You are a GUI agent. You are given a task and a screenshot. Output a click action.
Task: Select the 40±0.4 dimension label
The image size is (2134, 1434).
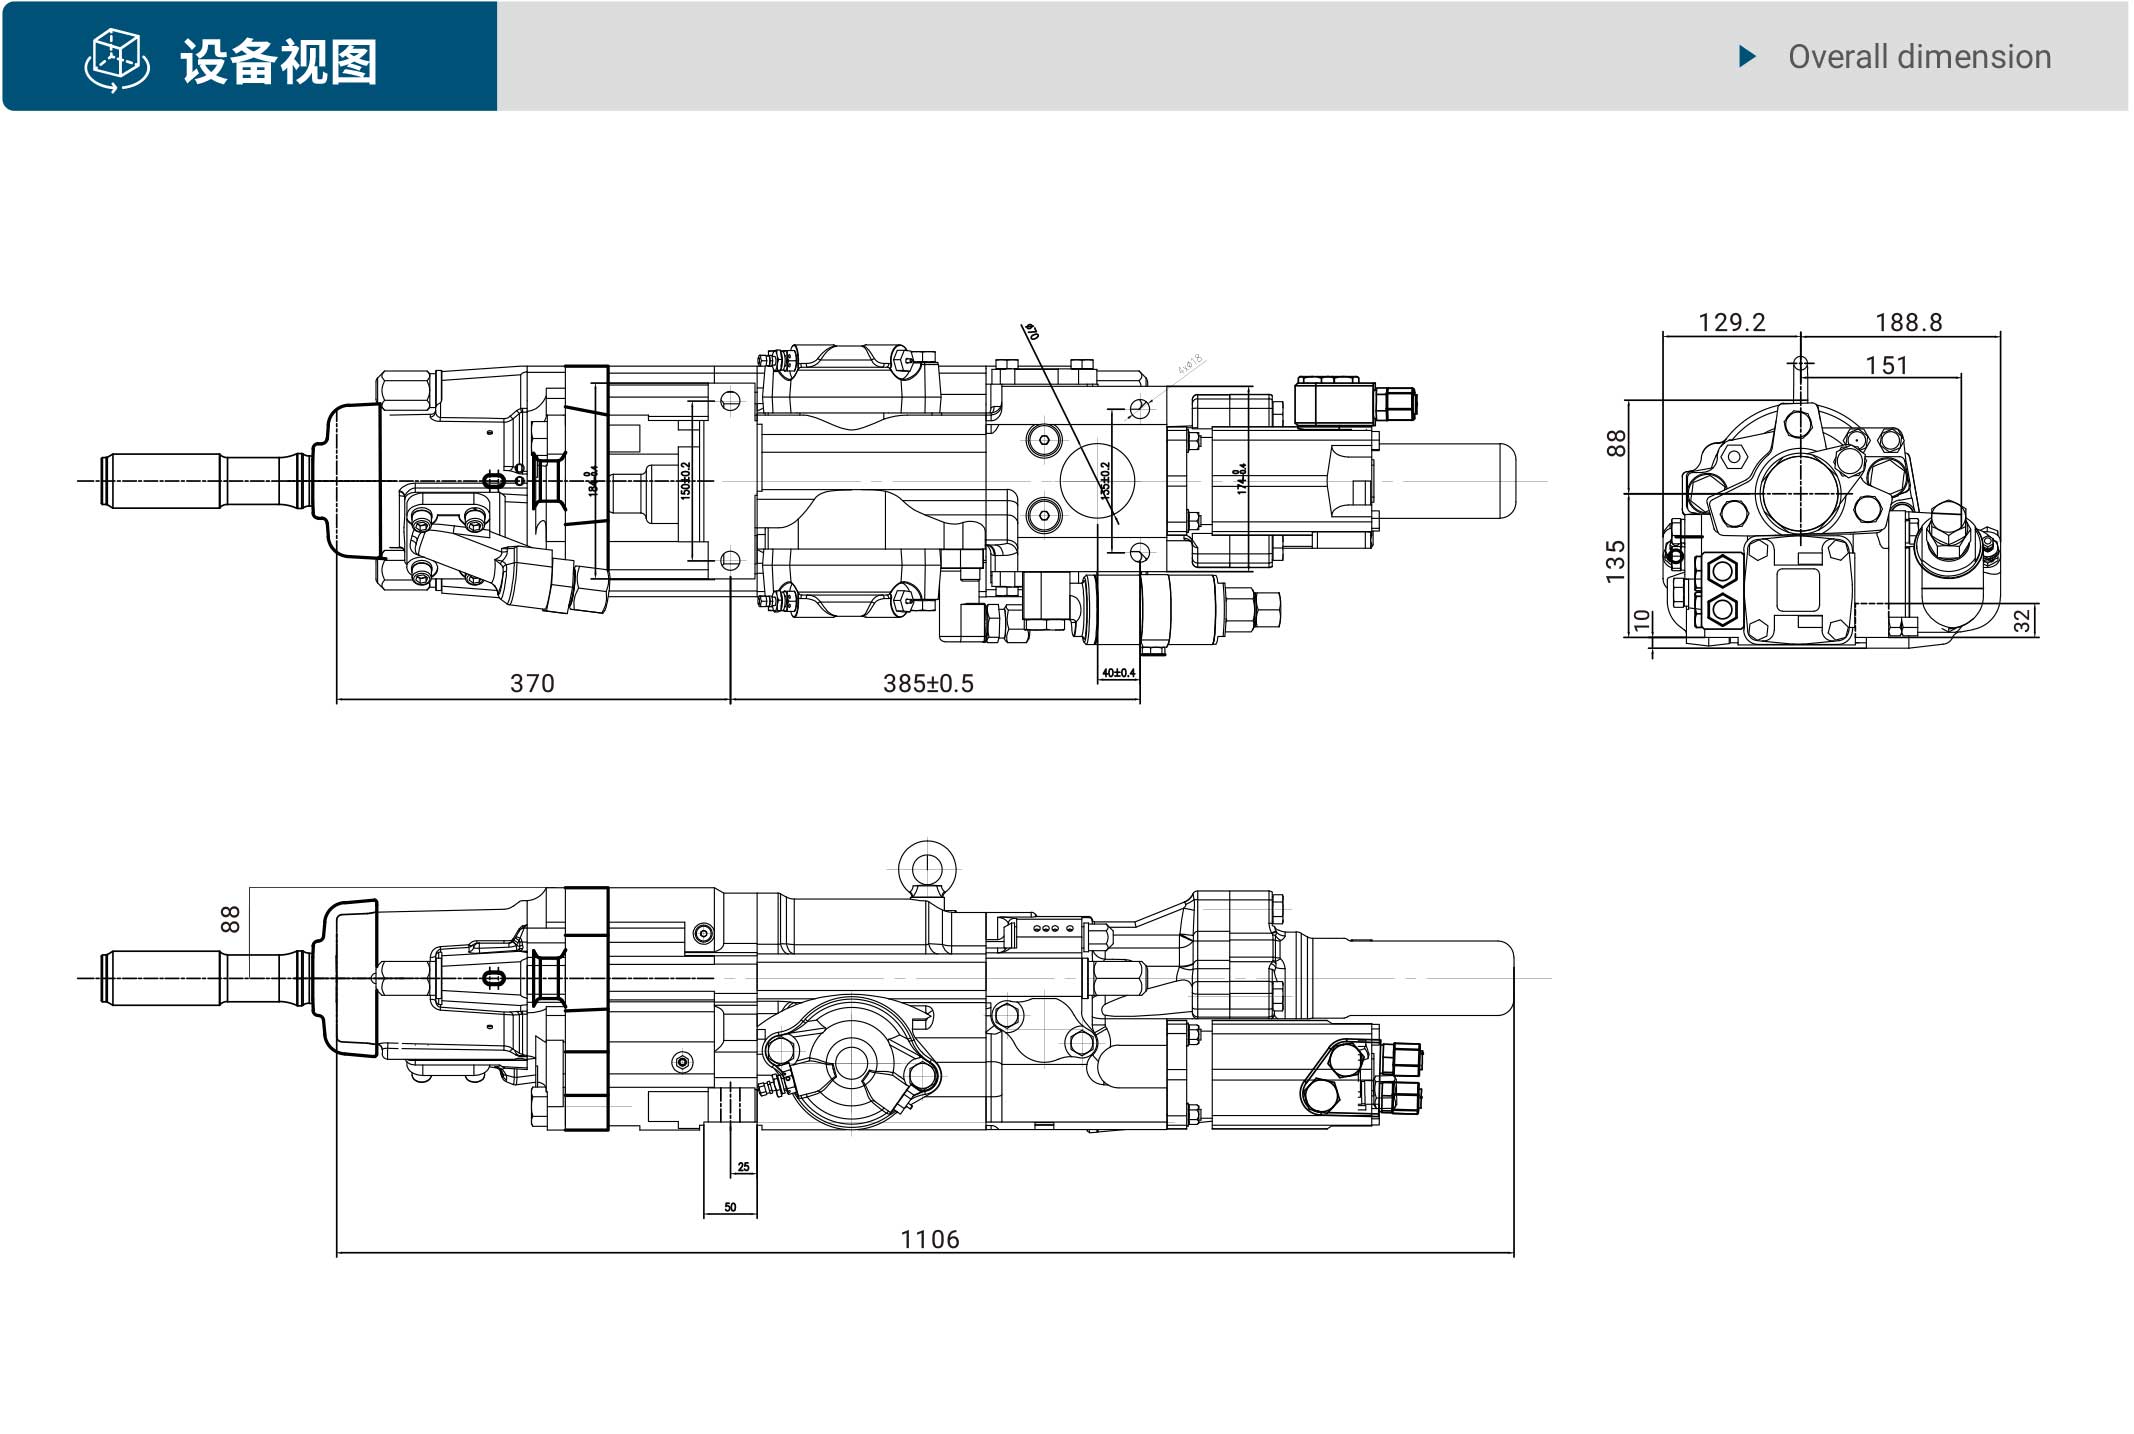coord(1118,673)
